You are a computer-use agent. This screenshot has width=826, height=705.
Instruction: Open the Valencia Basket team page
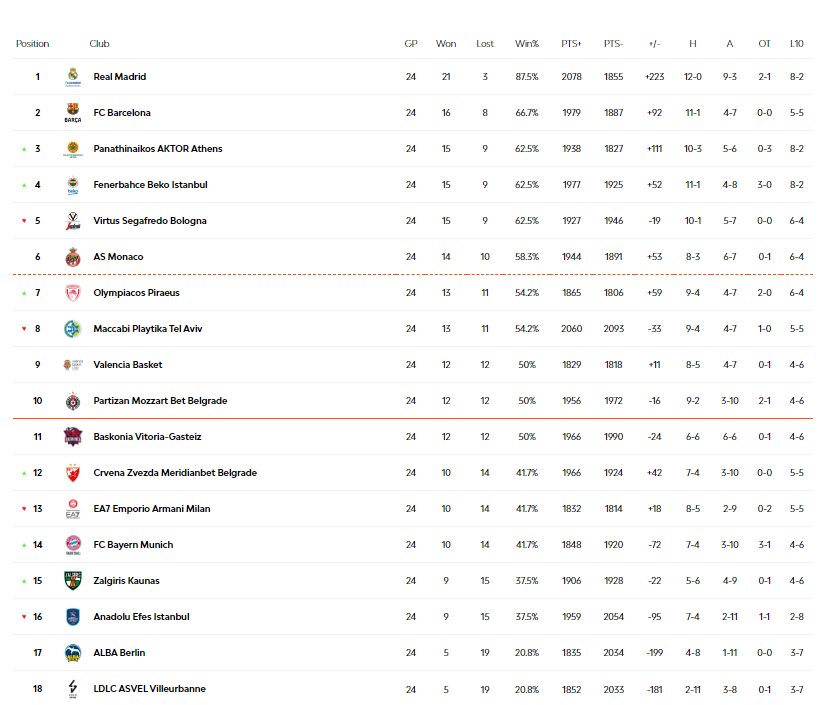coord(128,365)
